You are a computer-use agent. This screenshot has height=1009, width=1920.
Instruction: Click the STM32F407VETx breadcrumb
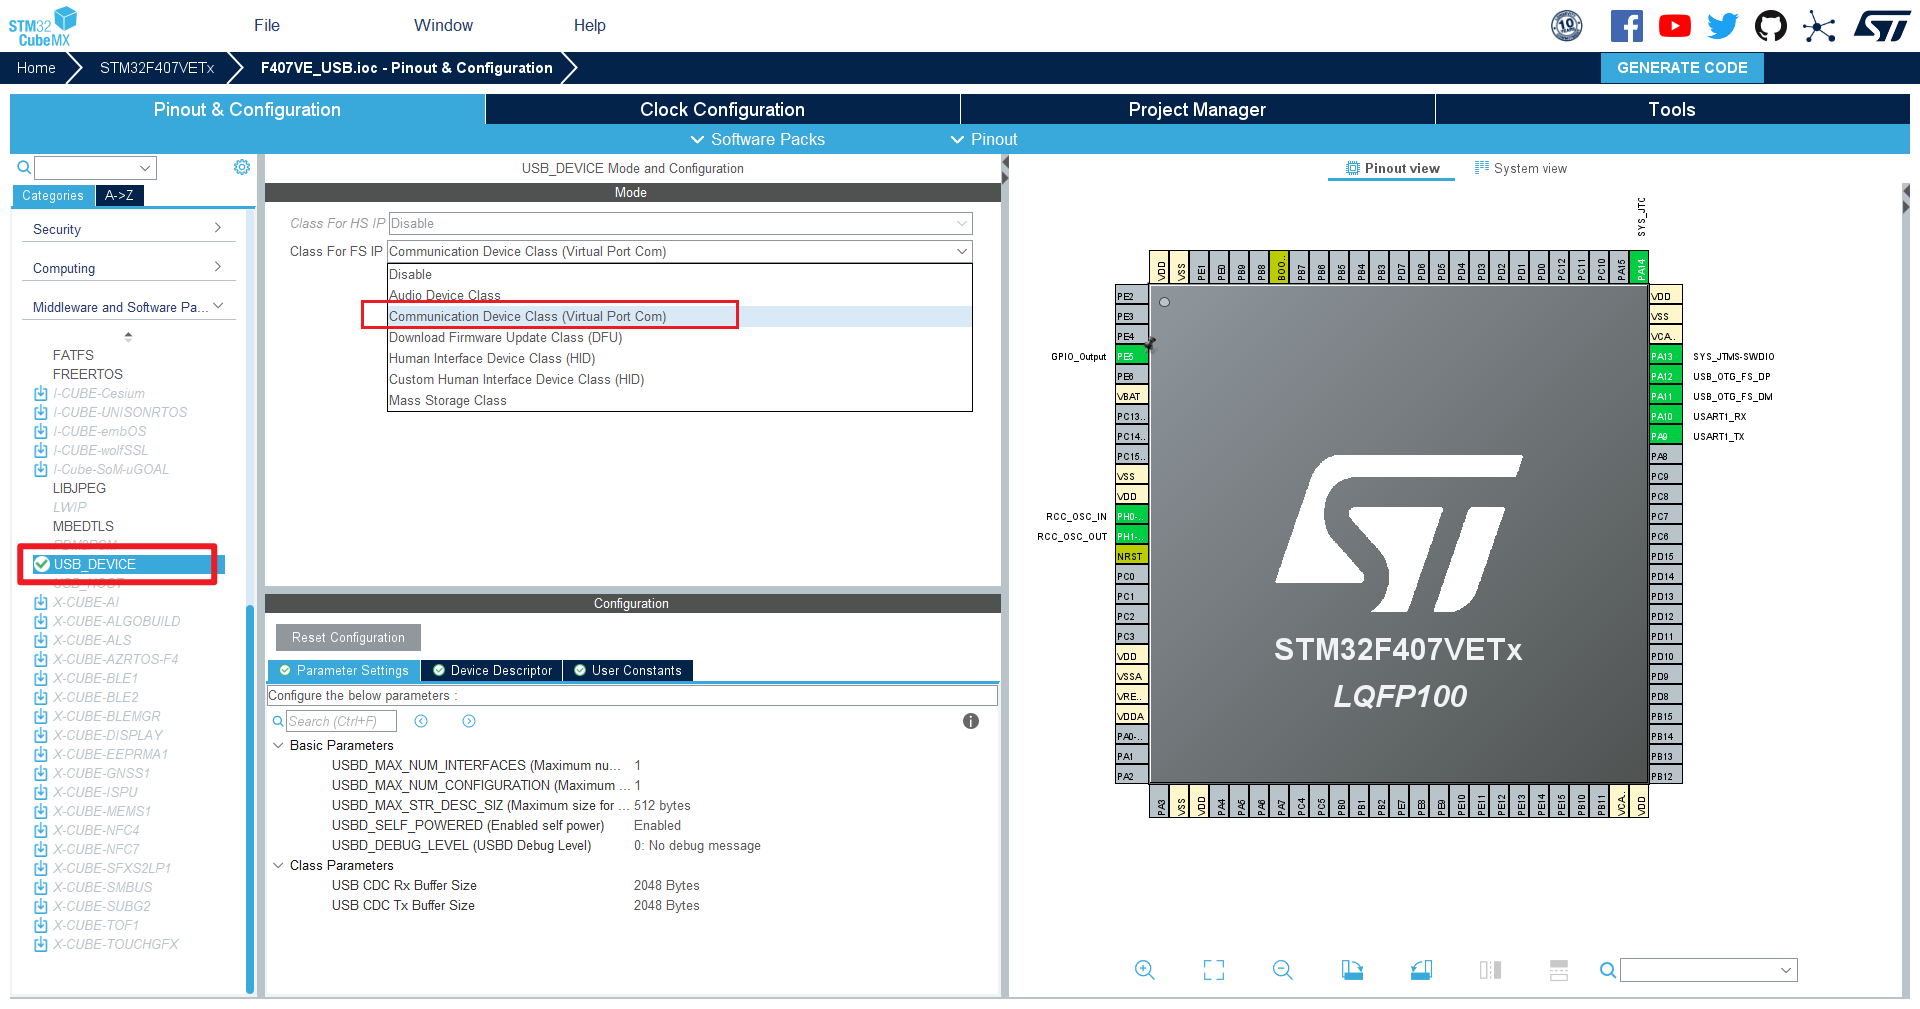(x=157, y=67)
